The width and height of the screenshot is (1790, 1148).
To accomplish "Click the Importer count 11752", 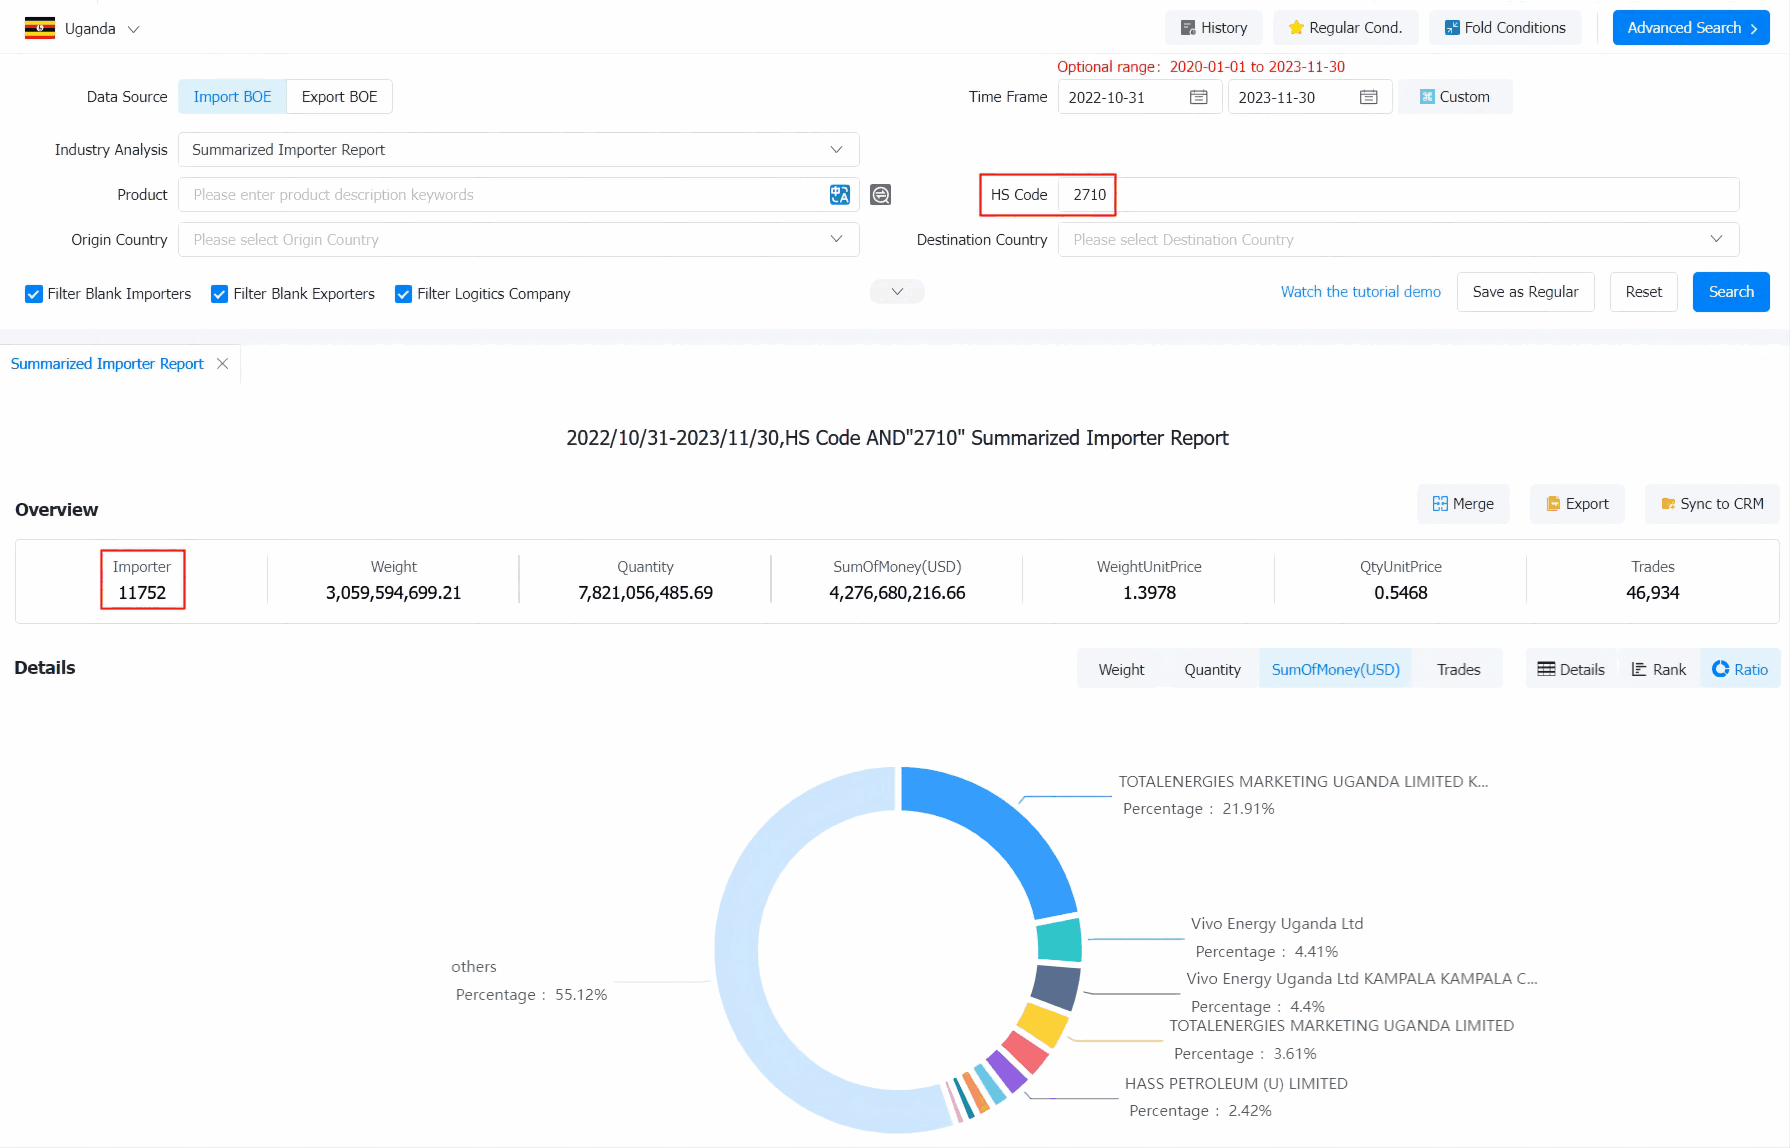I will click(x=142, y=593).
